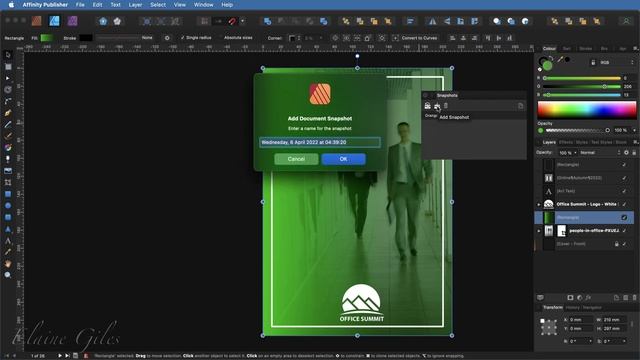Image resolution: width=640 pixels, height=360 pixels.
Task: Click the Add Snapshot icon
Action: point(437,106)
